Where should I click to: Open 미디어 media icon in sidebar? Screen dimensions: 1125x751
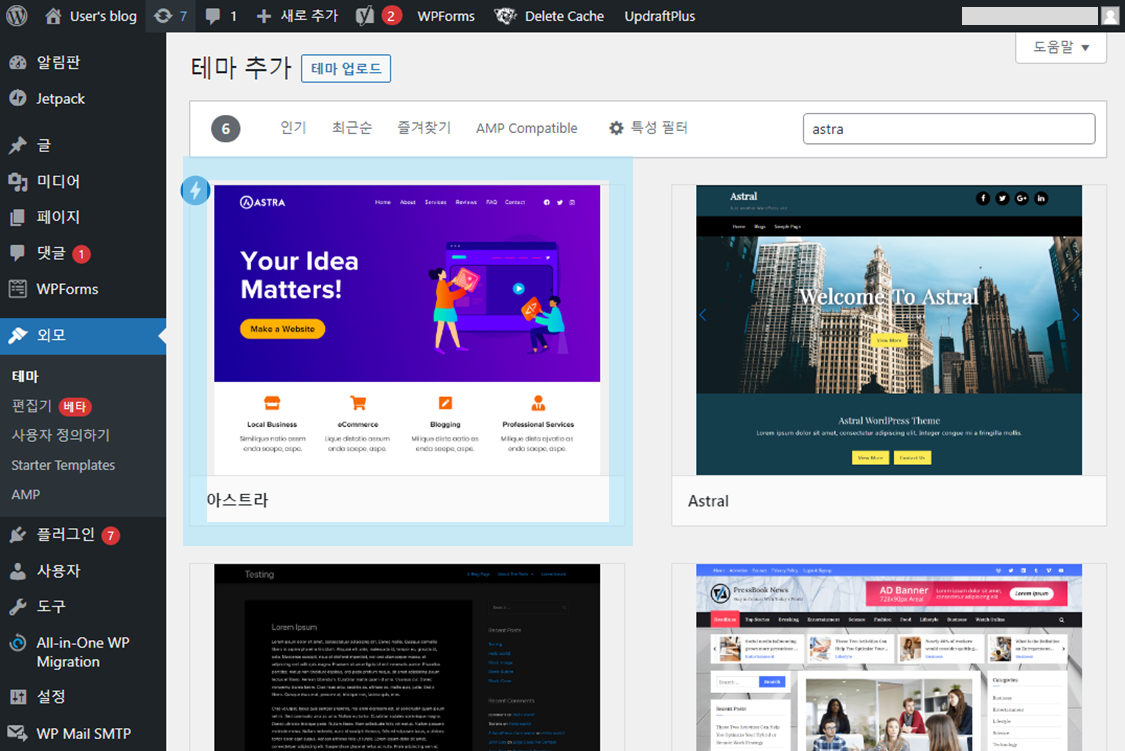[x=18, y=181]
